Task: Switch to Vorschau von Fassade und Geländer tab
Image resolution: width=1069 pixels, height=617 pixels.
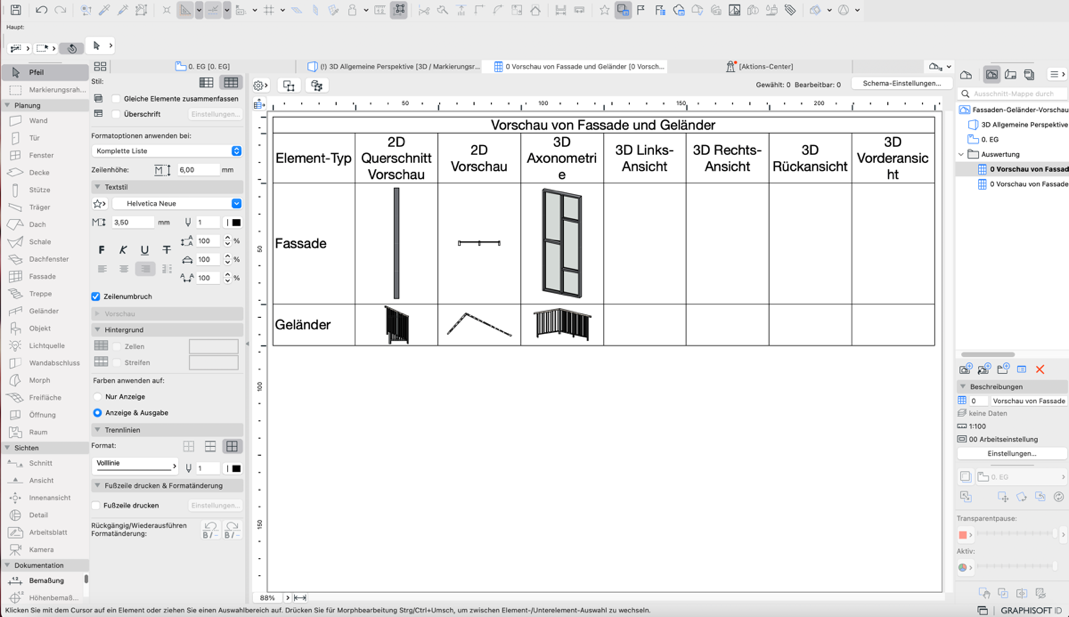Action: click(578, 66)
